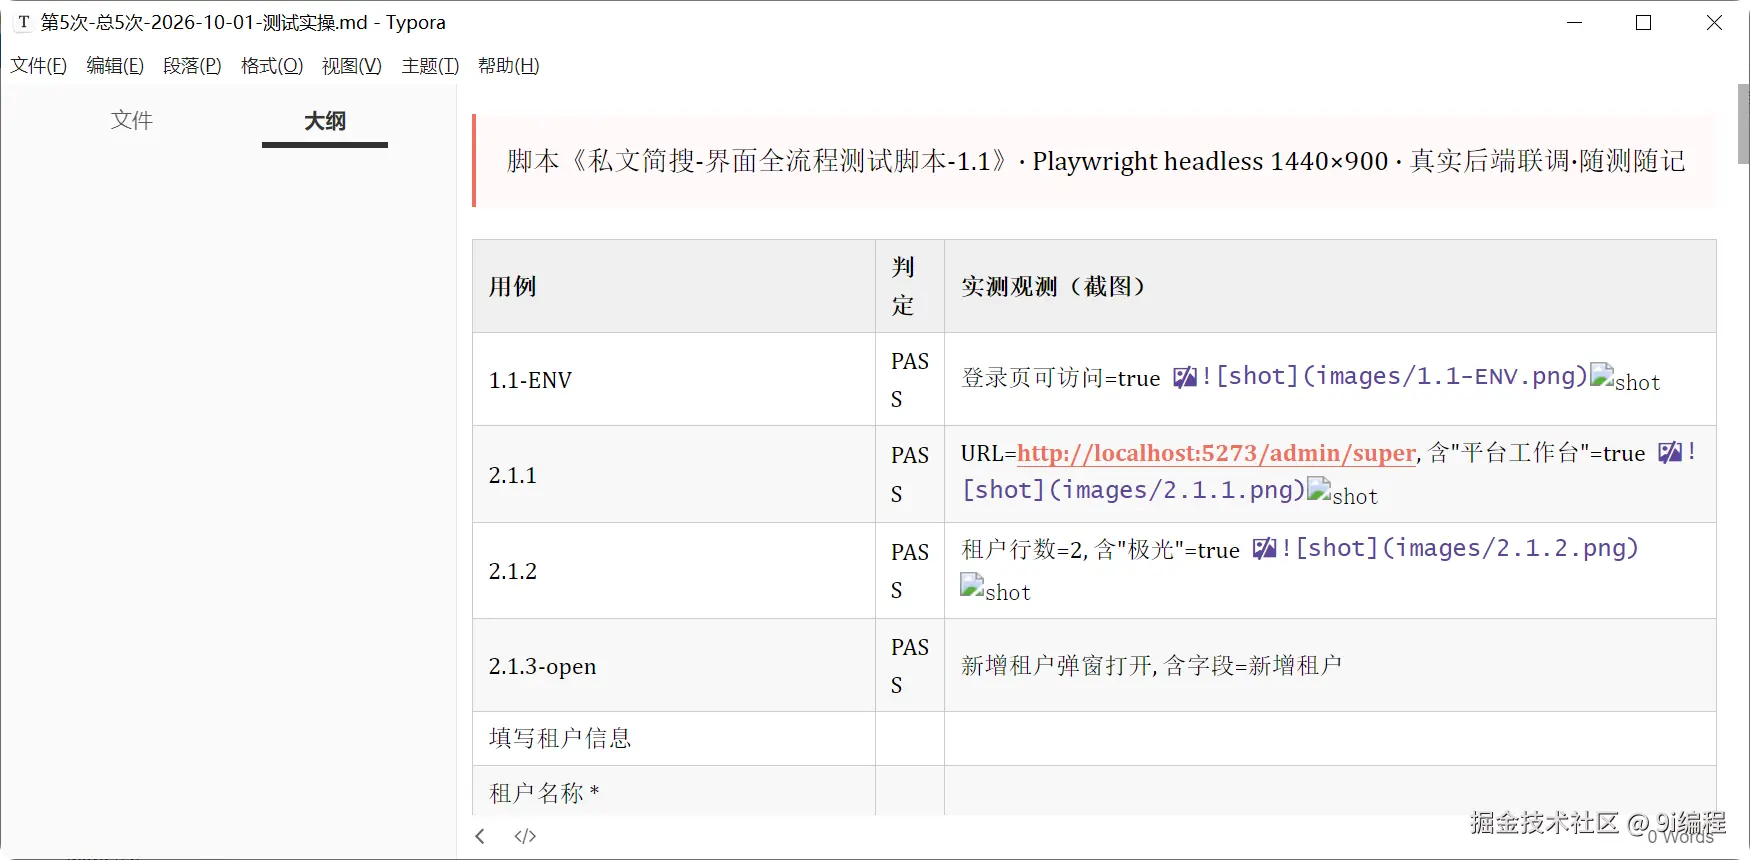Open localhost:5273/admin/super link

point(1216,453)
